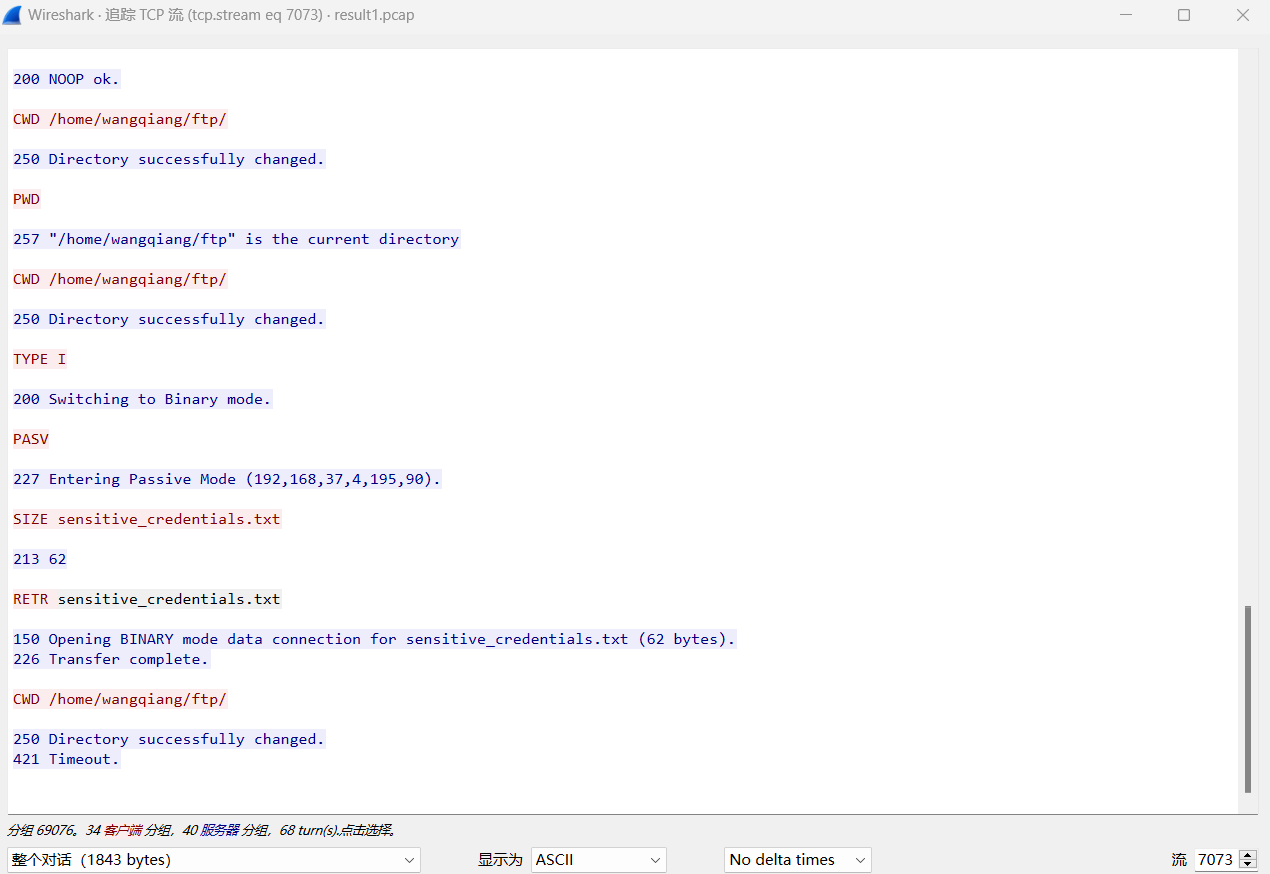
Task: Select the "PWD" client command line
Action: click(x=26, y=199)
